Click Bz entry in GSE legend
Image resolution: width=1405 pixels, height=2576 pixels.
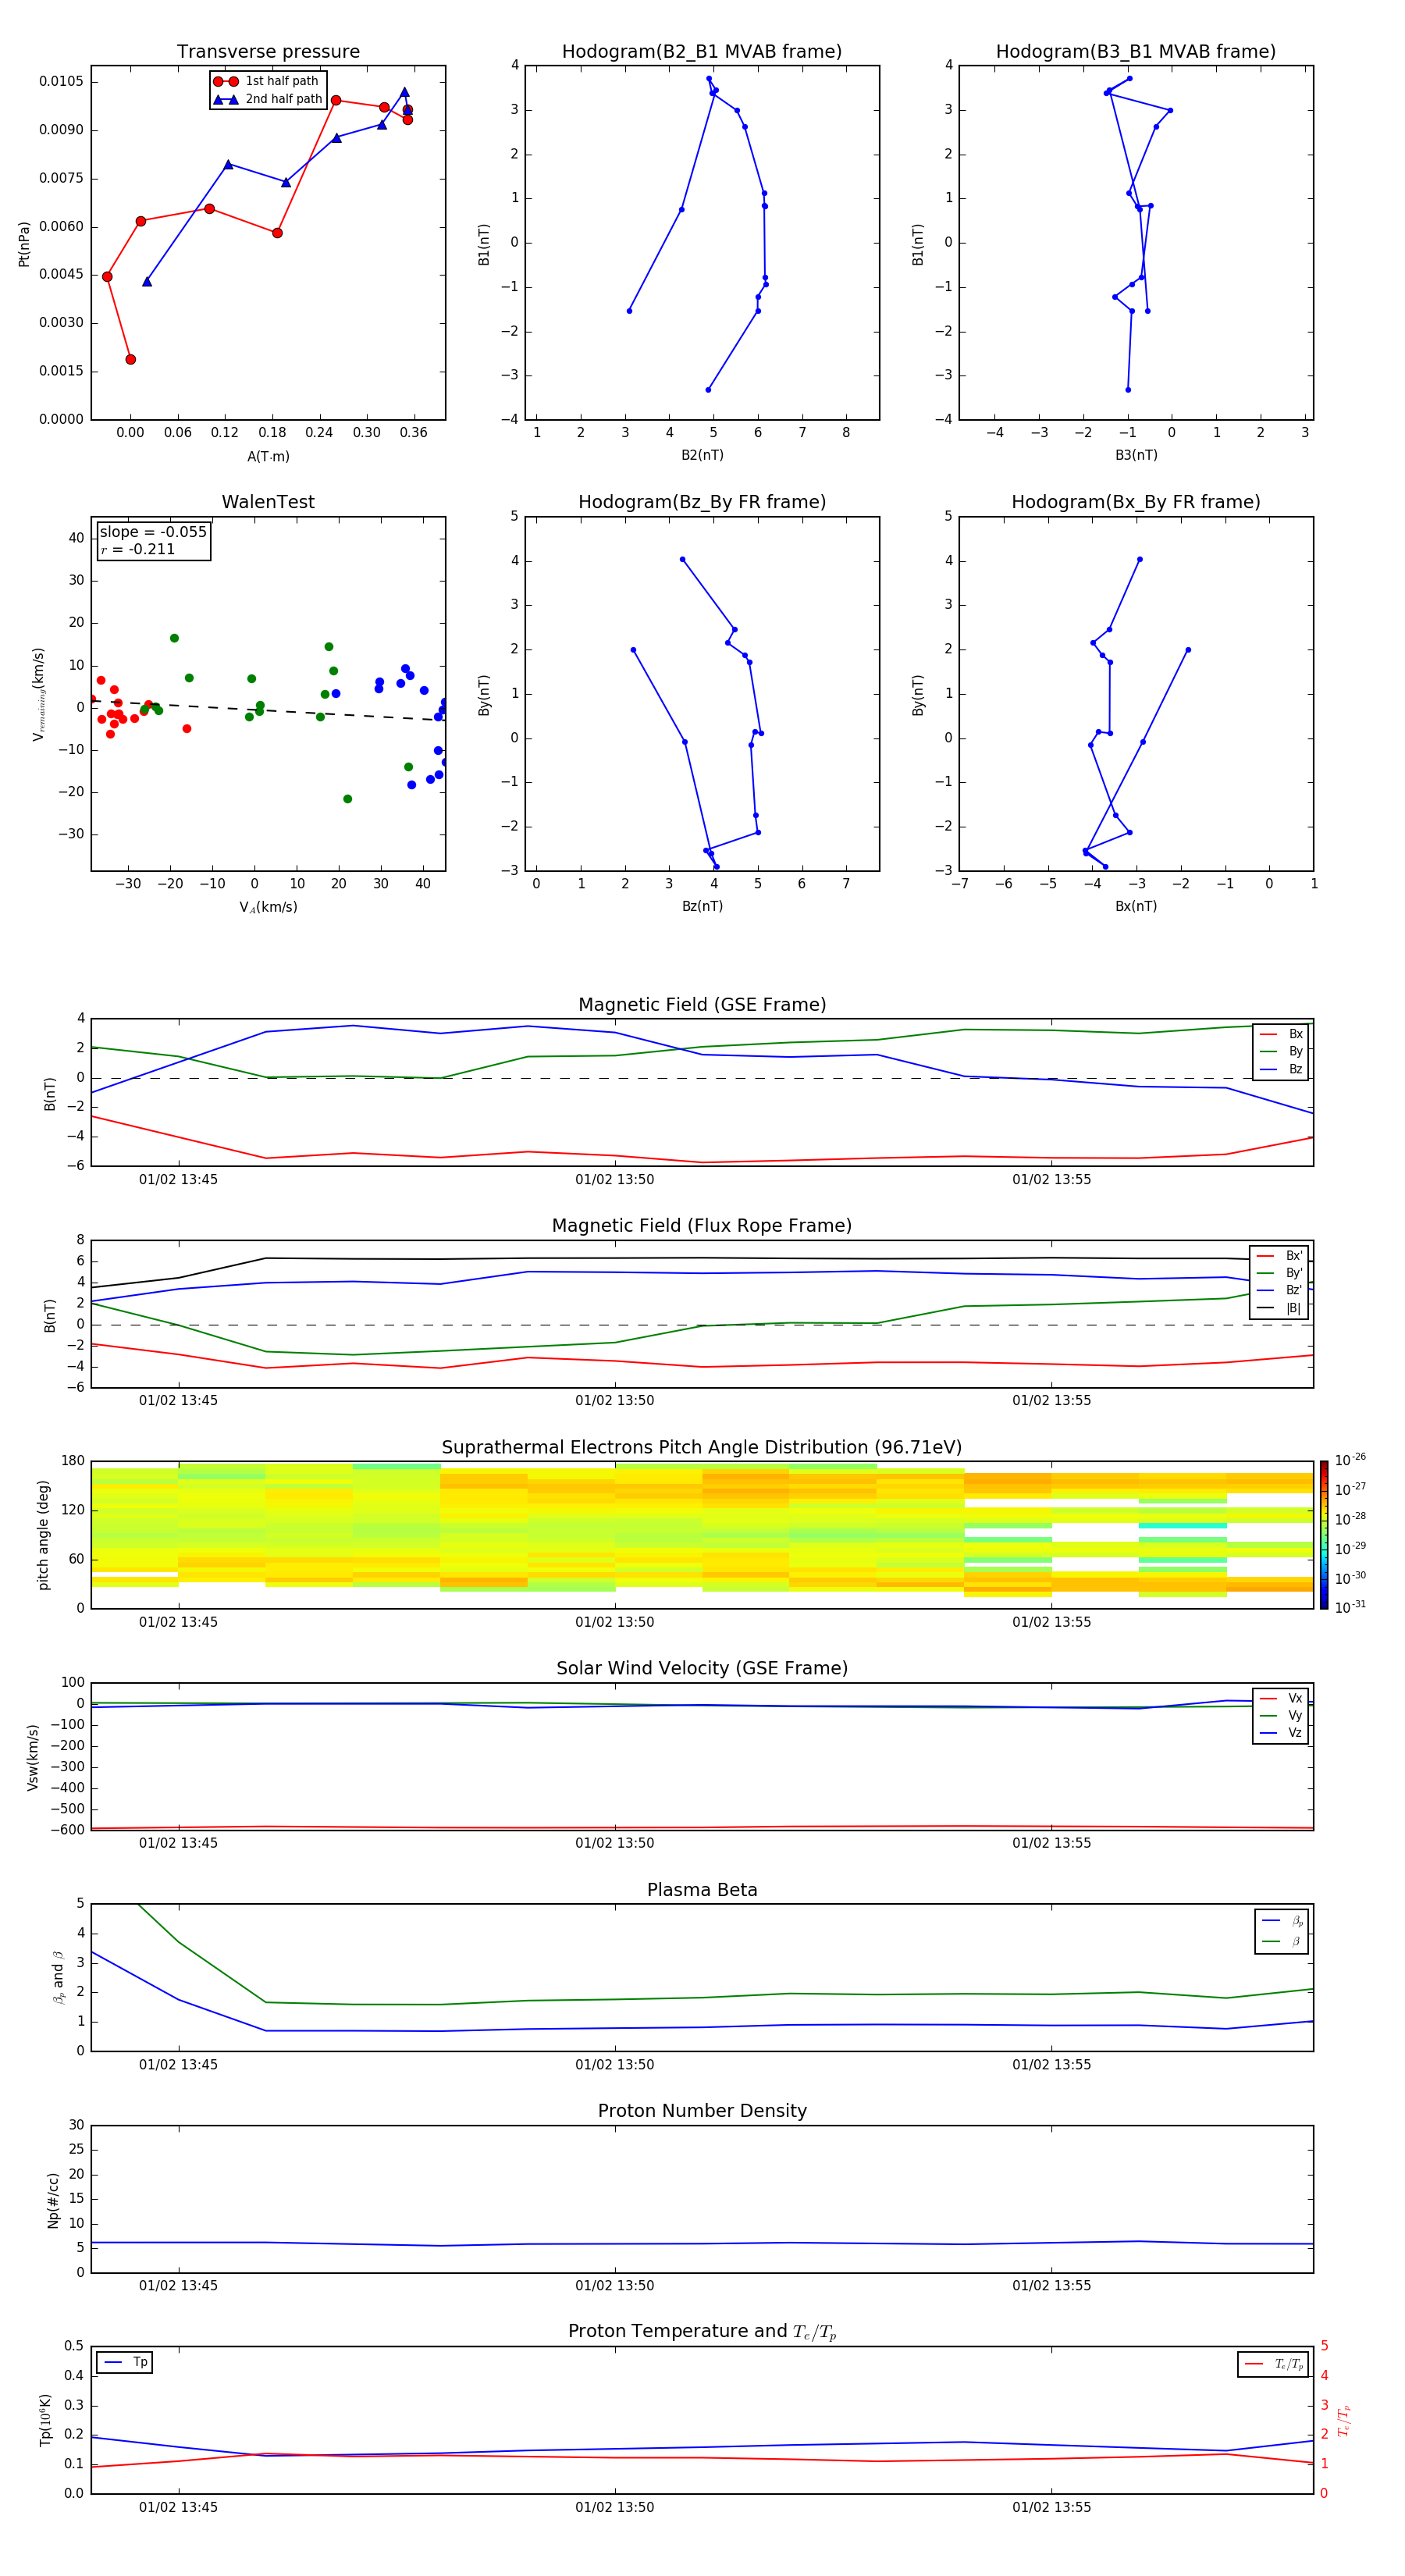click(x=1281, y=1069)
